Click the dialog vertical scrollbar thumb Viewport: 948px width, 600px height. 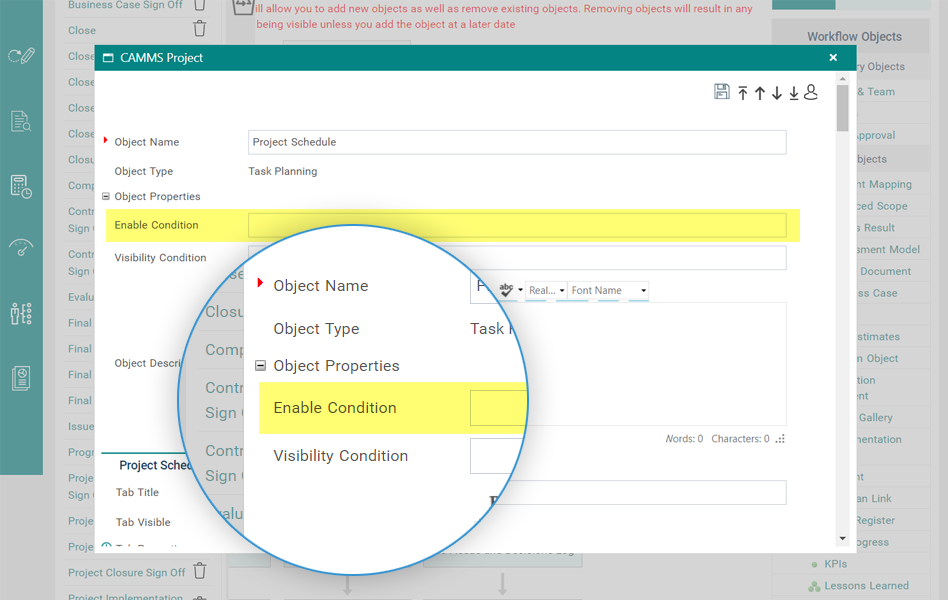(843, 108)
